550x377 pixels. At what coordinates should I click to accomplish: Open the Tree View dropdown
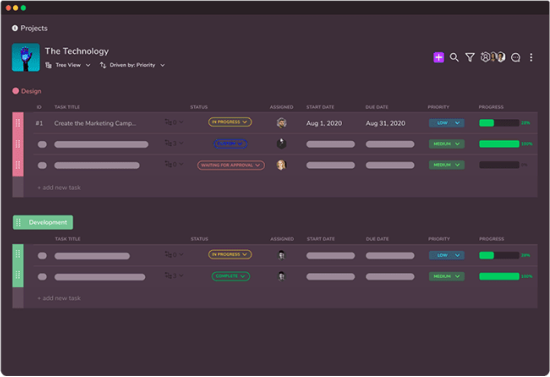tap(68, 65)
